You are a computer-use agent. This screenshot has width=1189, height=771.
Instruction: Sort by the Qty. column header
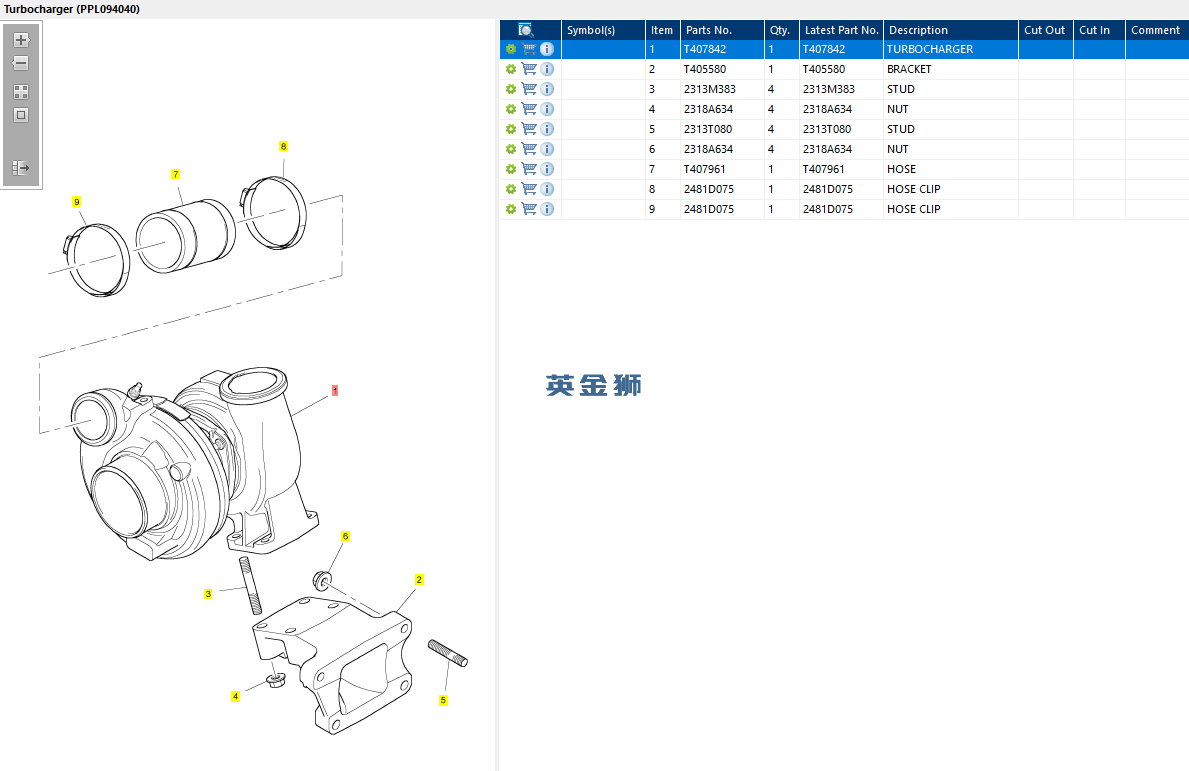pos(781,30)
